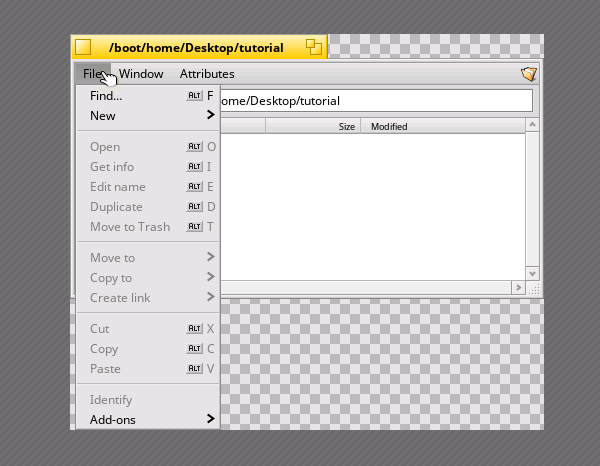Click the path text field
This screenshot has height=466, width=600.
[x=375, y=101]
